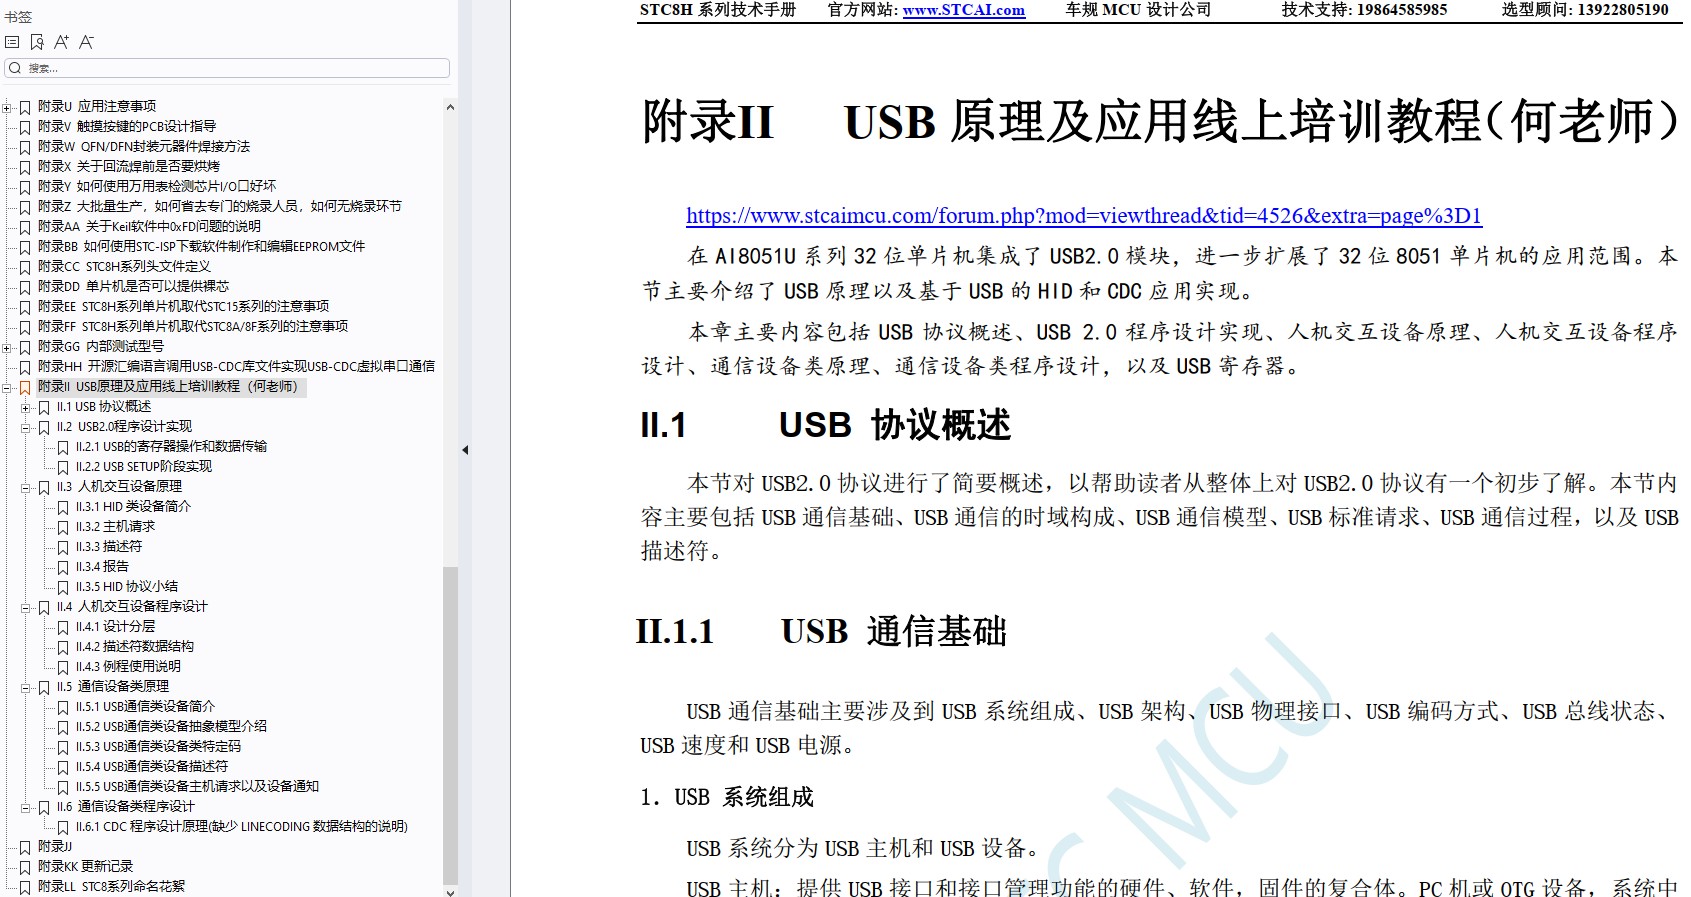
Task: Click the bookmark panel scroll-up arrow
Action: [450, 107]
